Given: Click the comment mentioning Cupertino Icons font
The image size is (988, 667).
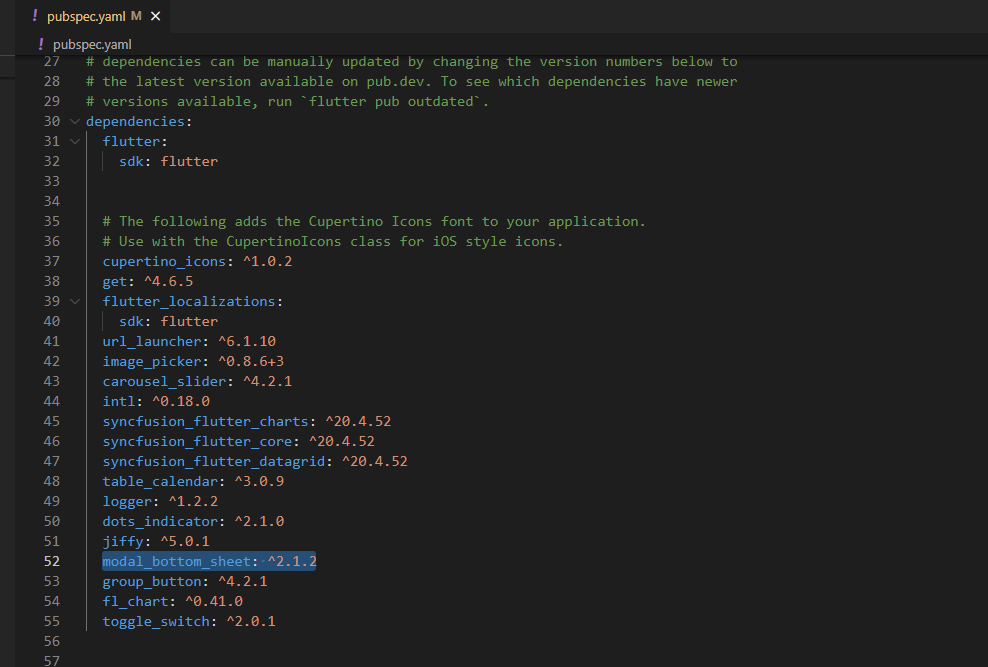Looking at the screenshot, I should (374, 222).
